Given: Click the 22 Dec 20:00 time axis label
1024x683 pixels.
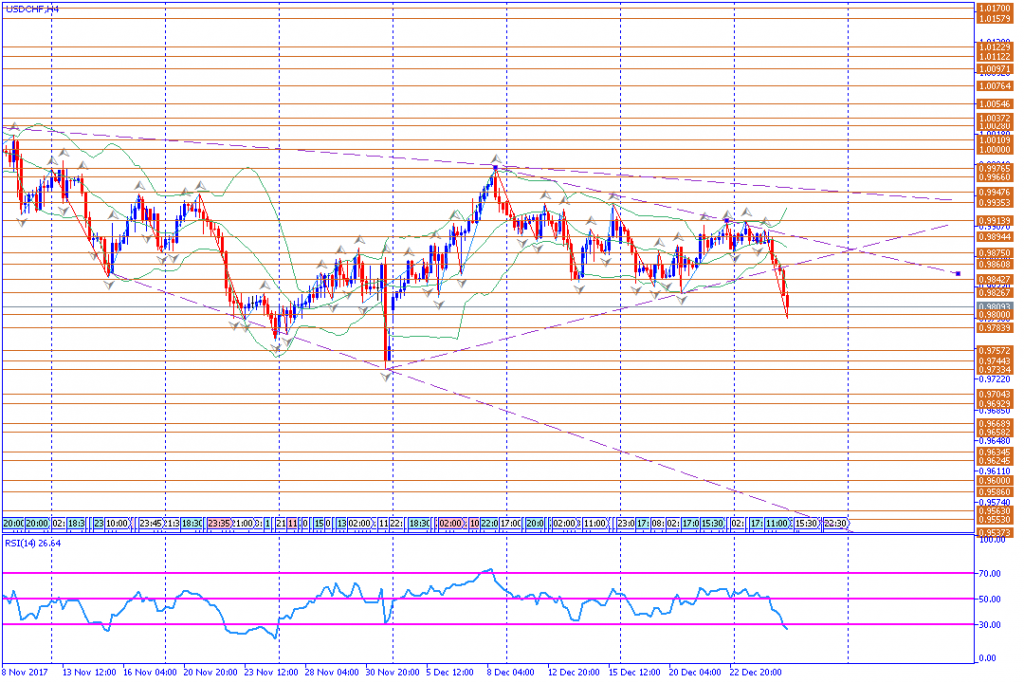Looking at the screenshot, I should pyautogui.click(x=755, y=673).
